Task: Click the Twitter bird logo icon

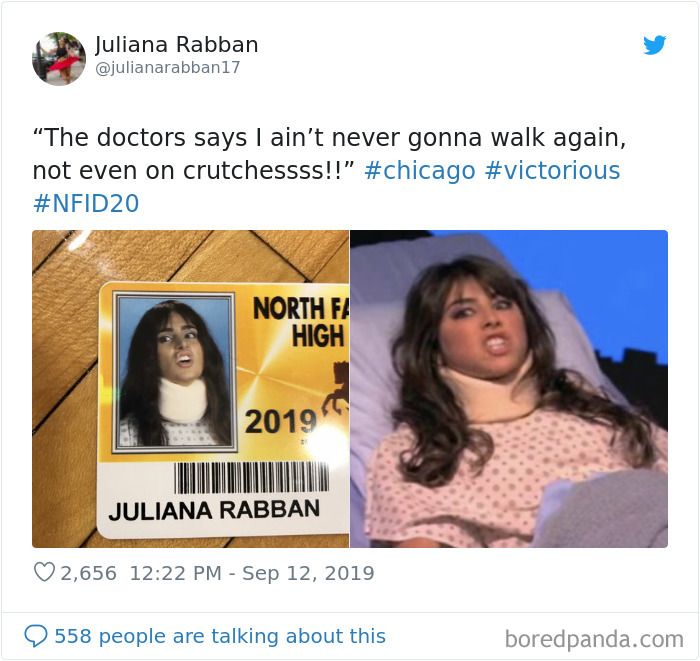Action: point(654,45)
